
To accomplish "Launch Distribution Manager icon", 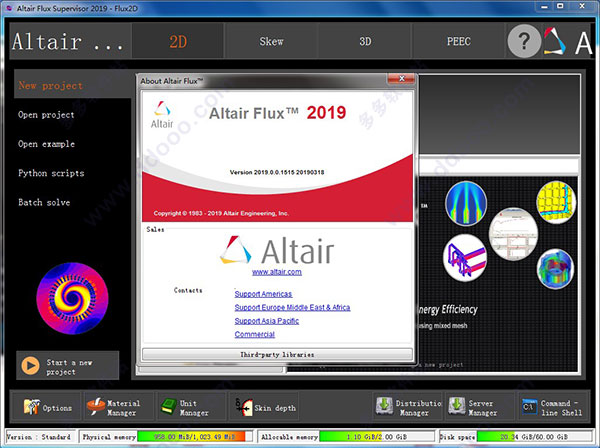I will [x=384, y=406].
